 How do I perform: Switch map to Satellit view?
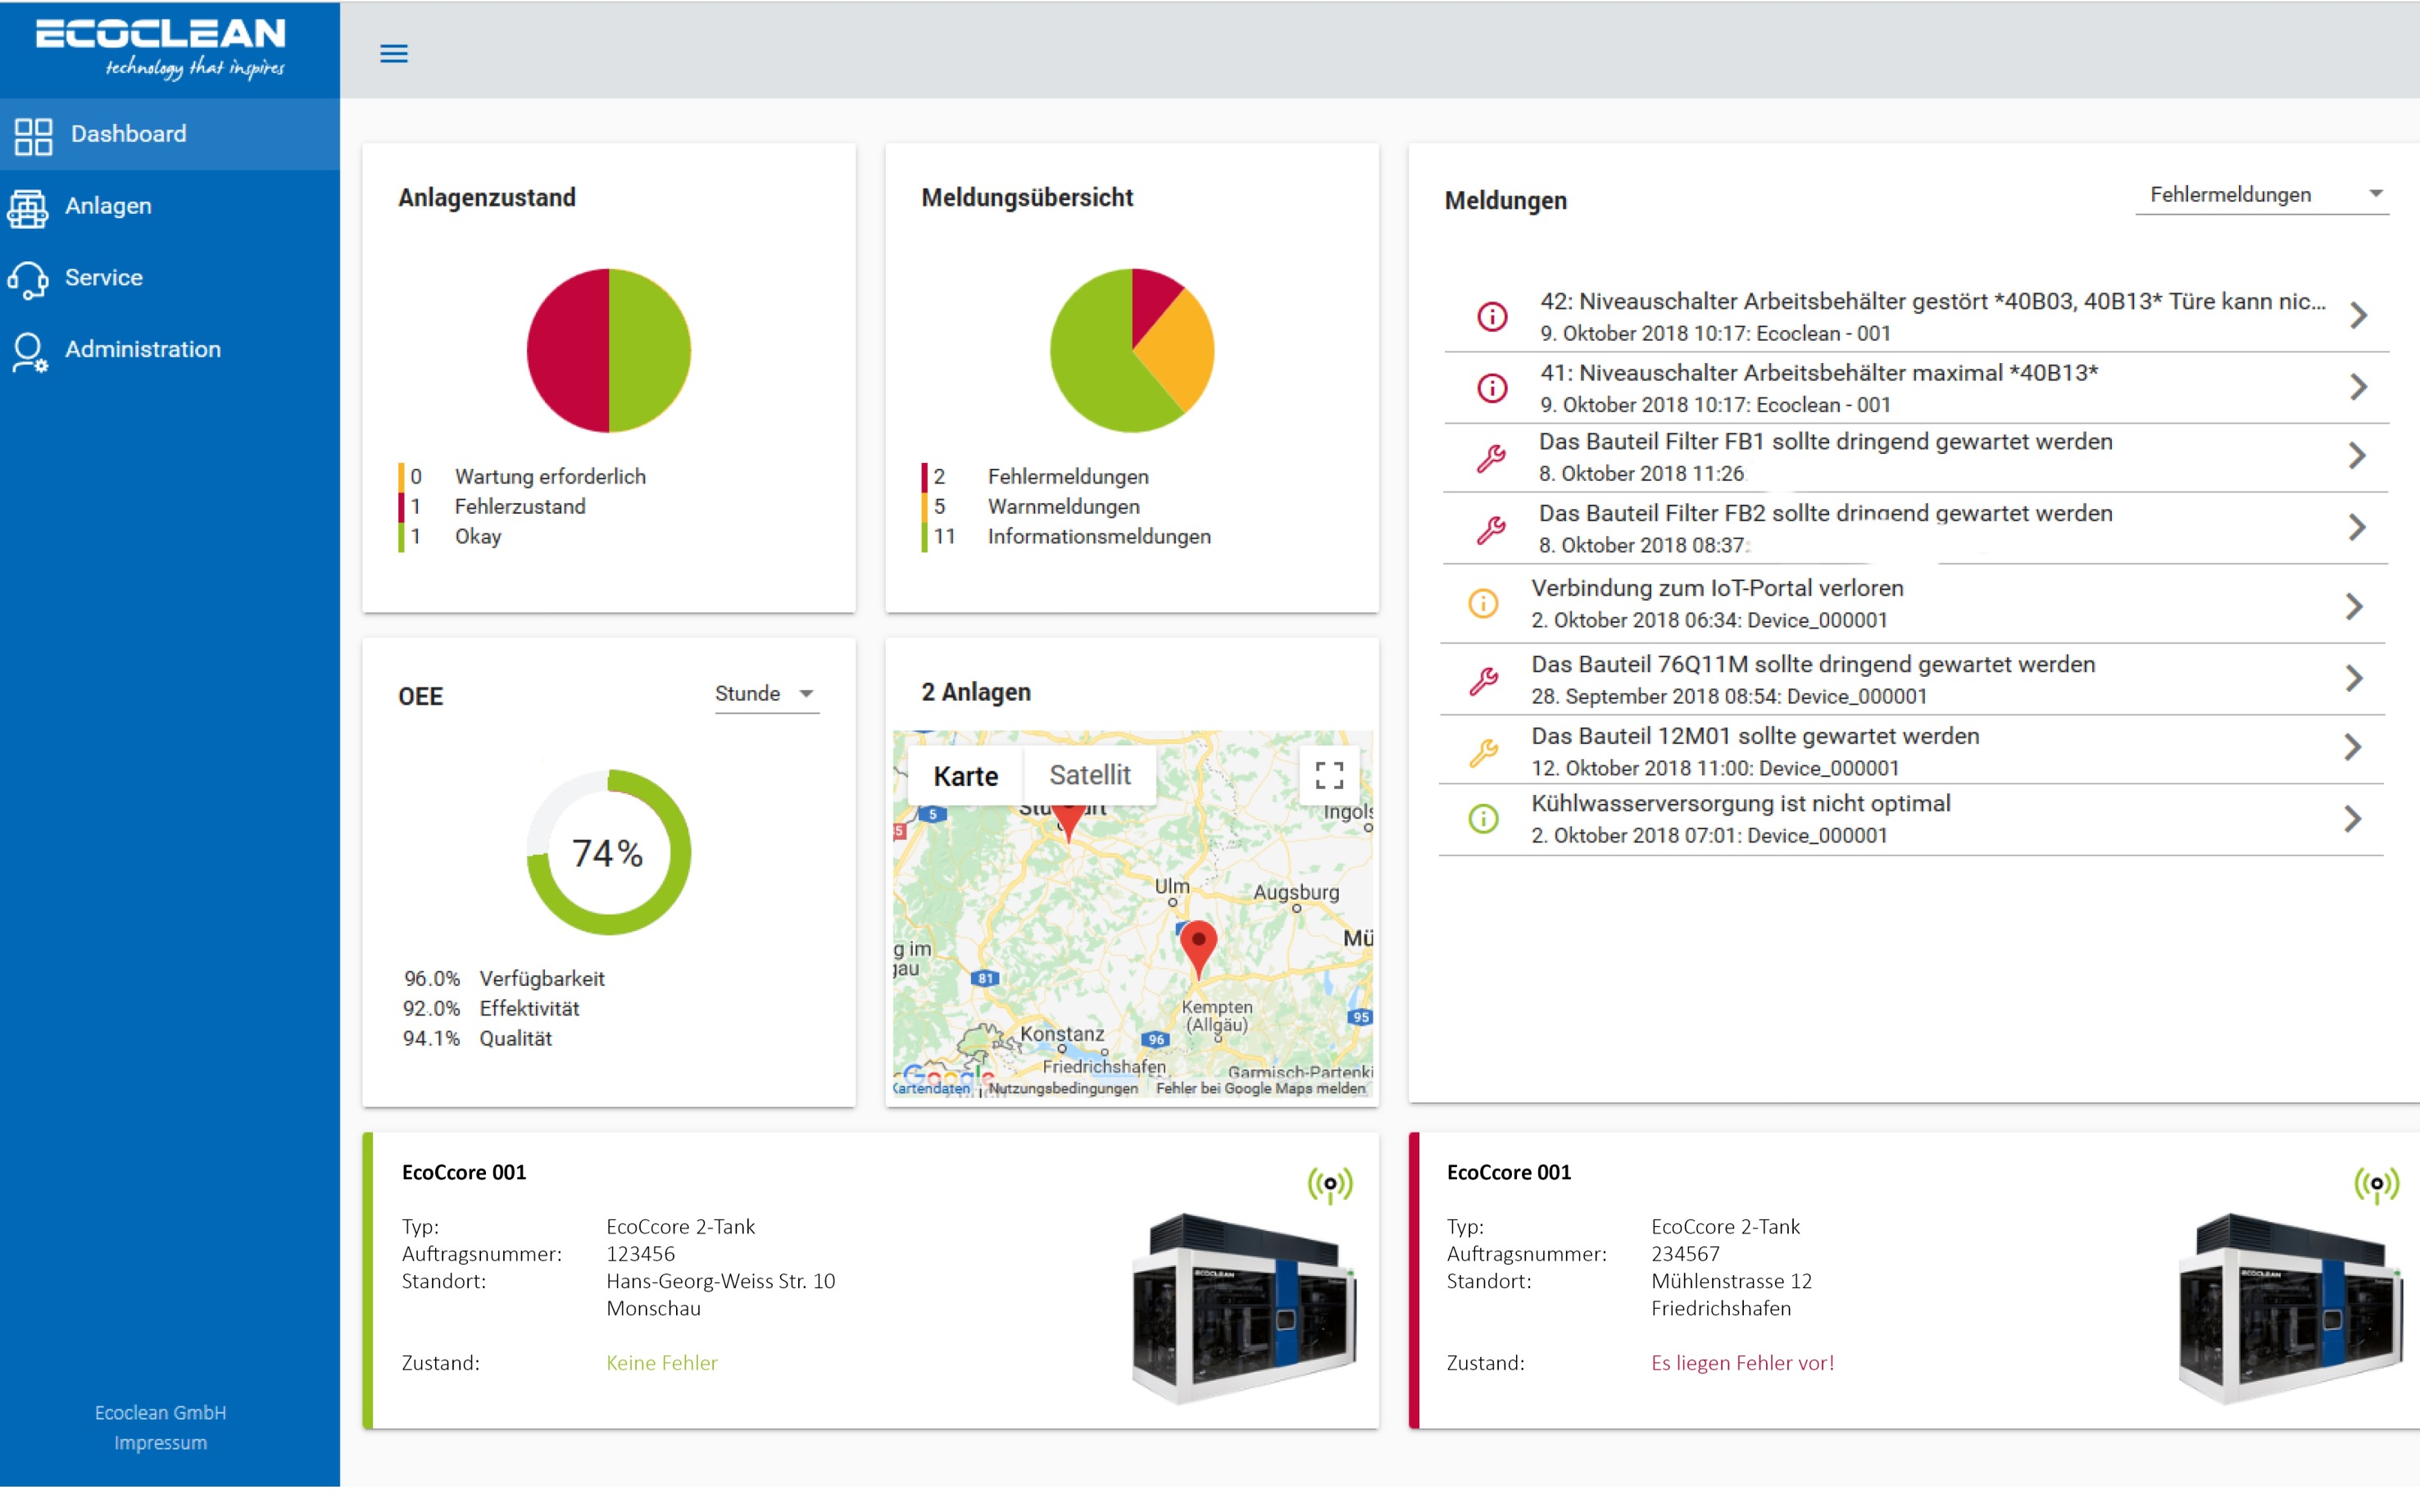[1089, 775]
